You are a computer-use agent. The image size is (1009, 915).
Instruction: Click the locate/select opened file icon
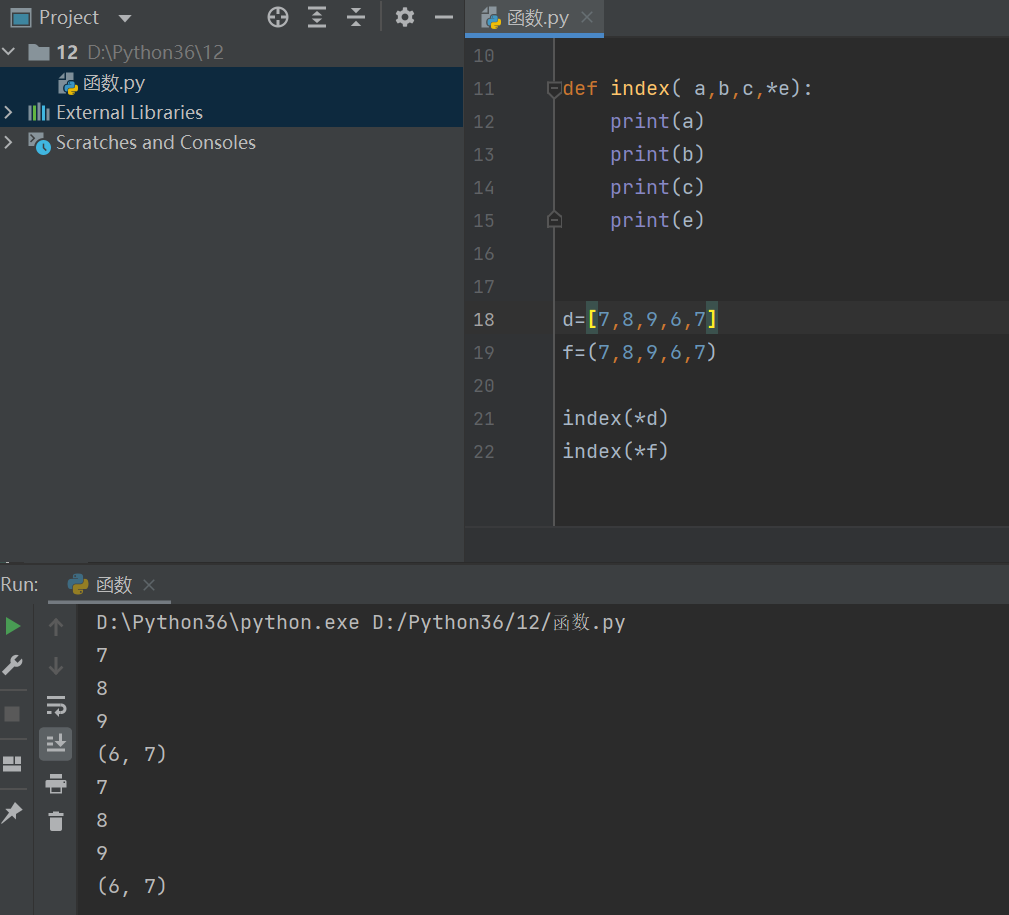278,17
